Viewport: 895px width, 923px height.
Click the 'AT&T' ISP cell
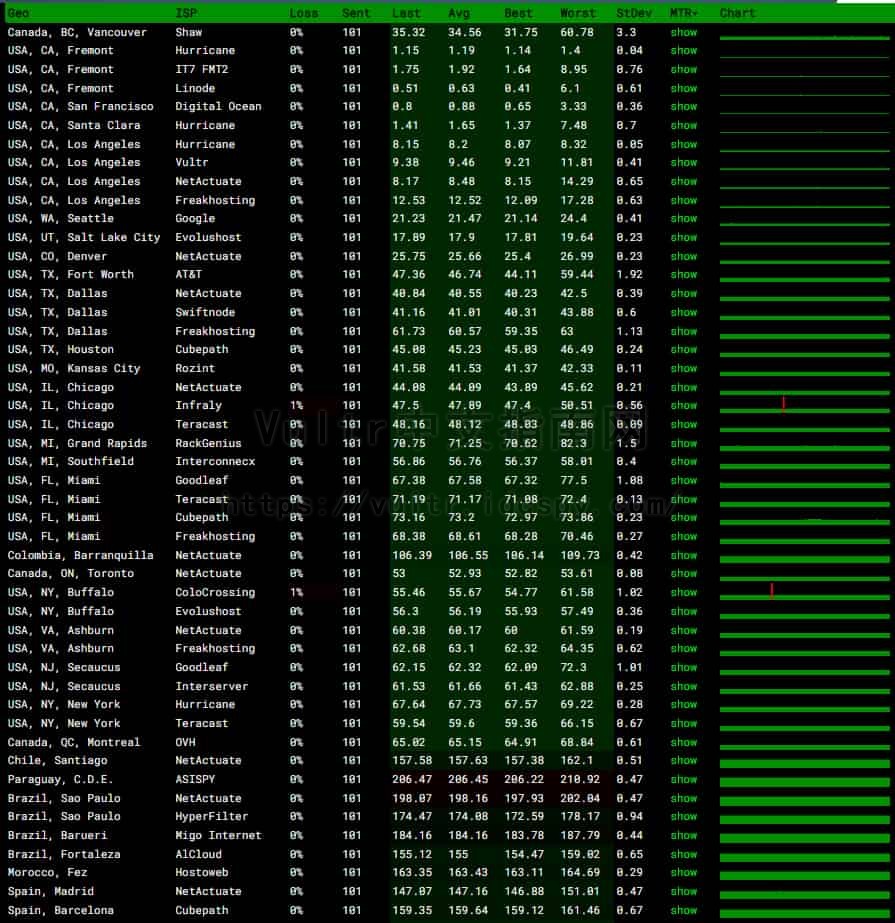pyautogui.click(x=188, y=274)
